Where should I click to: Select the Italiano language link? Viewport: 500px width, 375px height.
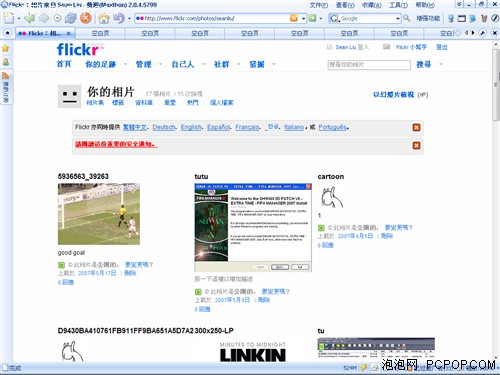click(x=294, y=127)
